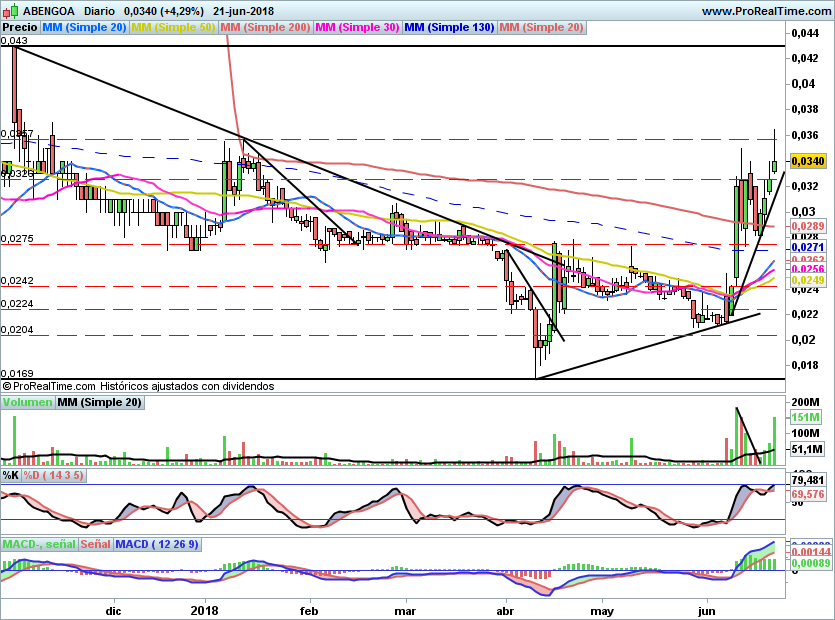Click the 0,0249 moving average value tag
The height and width of the screenshot is (620, 835).
click(808, 280)
